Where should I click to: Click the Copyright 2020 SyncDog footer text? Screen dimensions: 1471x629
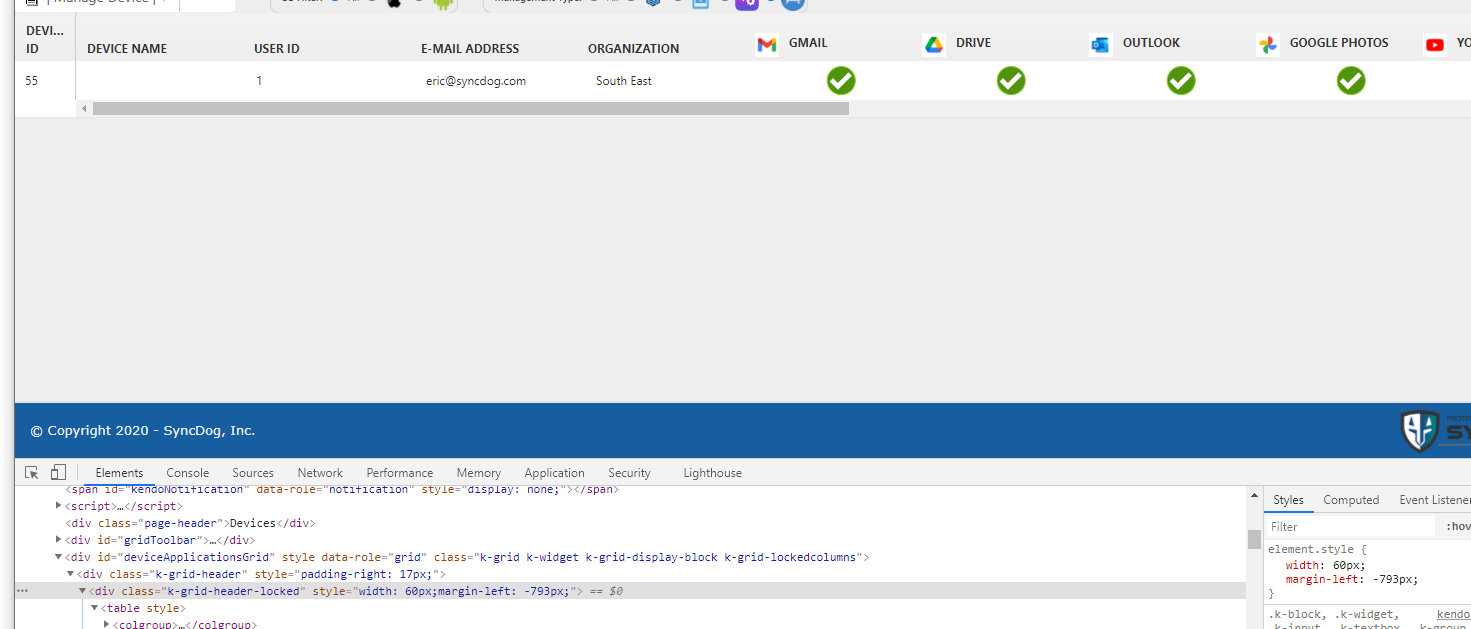click(143, 431)
